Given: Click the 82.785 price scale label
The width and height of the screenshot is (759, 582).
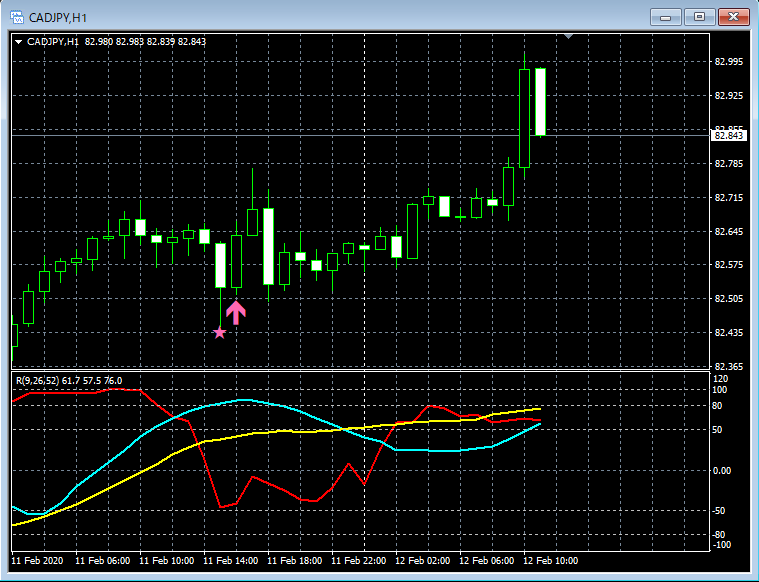Looking at the screenshot, I should [x=729, y=164].
